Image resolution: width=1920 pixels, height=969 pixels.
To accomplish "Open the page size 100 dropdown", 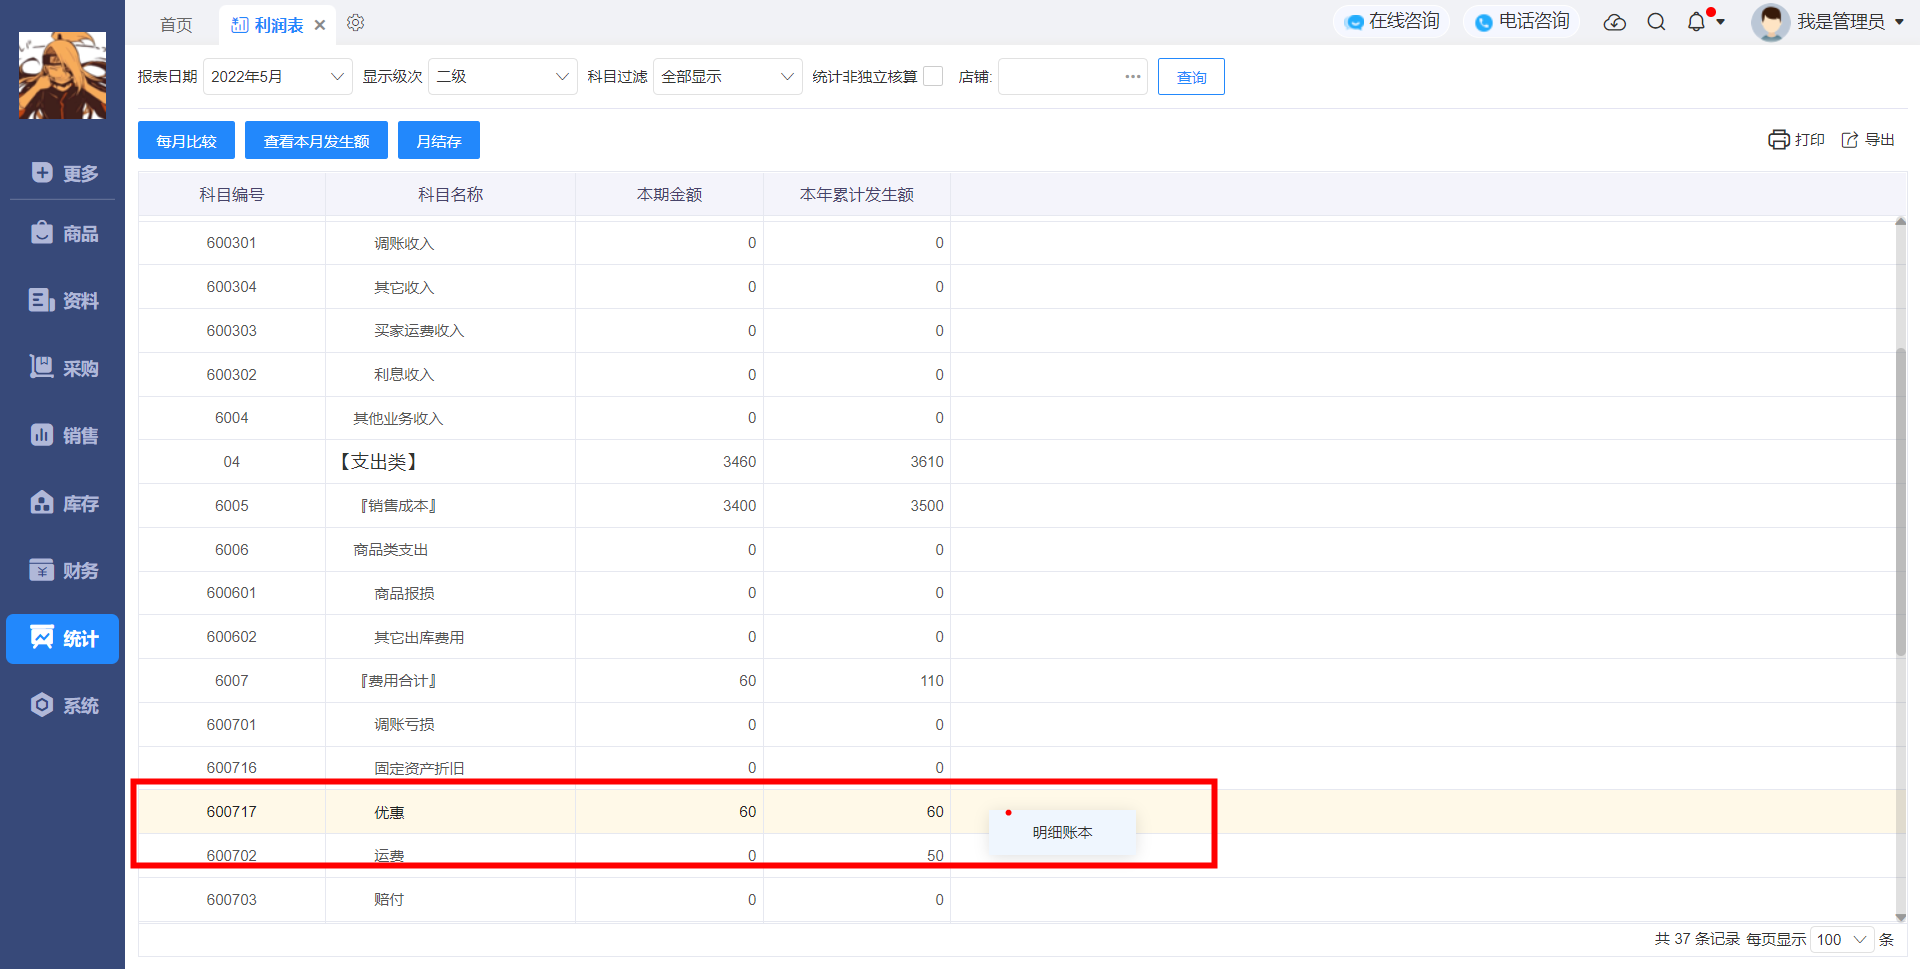I will 1842,940.
